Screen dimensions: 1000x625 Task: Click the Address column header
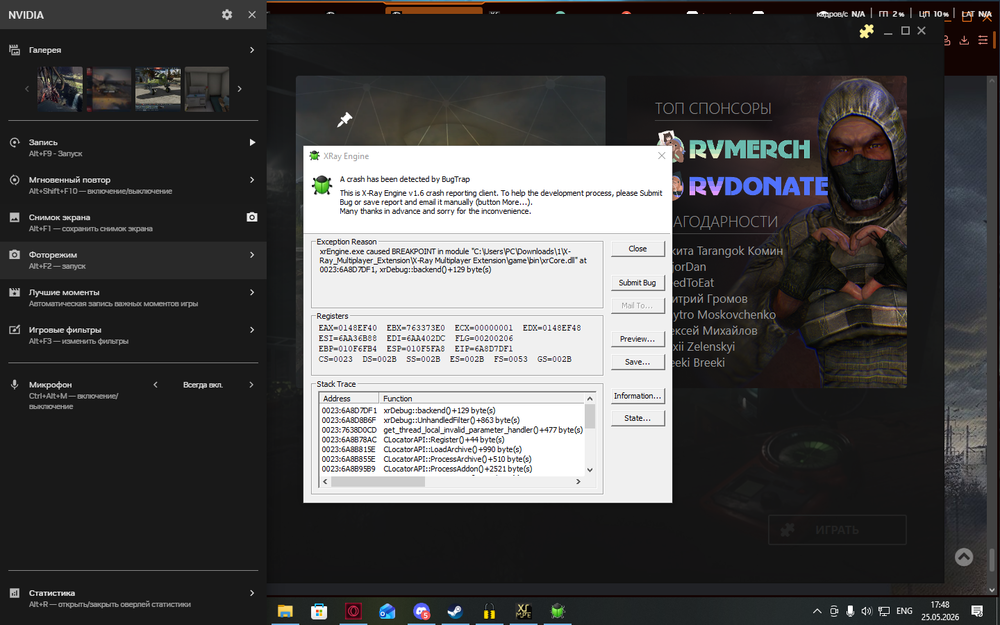[349, 398]
